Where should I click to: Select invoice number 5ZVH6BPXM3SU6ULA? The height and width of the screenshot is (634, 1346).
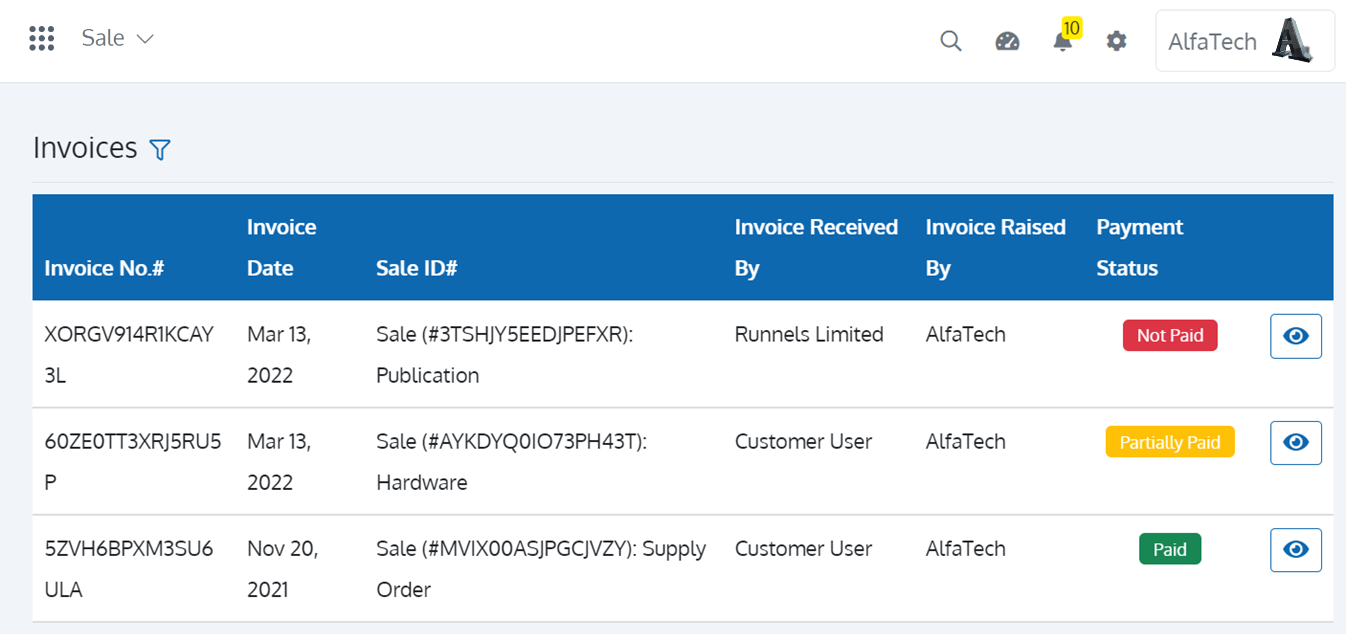[x=129, y=569]
